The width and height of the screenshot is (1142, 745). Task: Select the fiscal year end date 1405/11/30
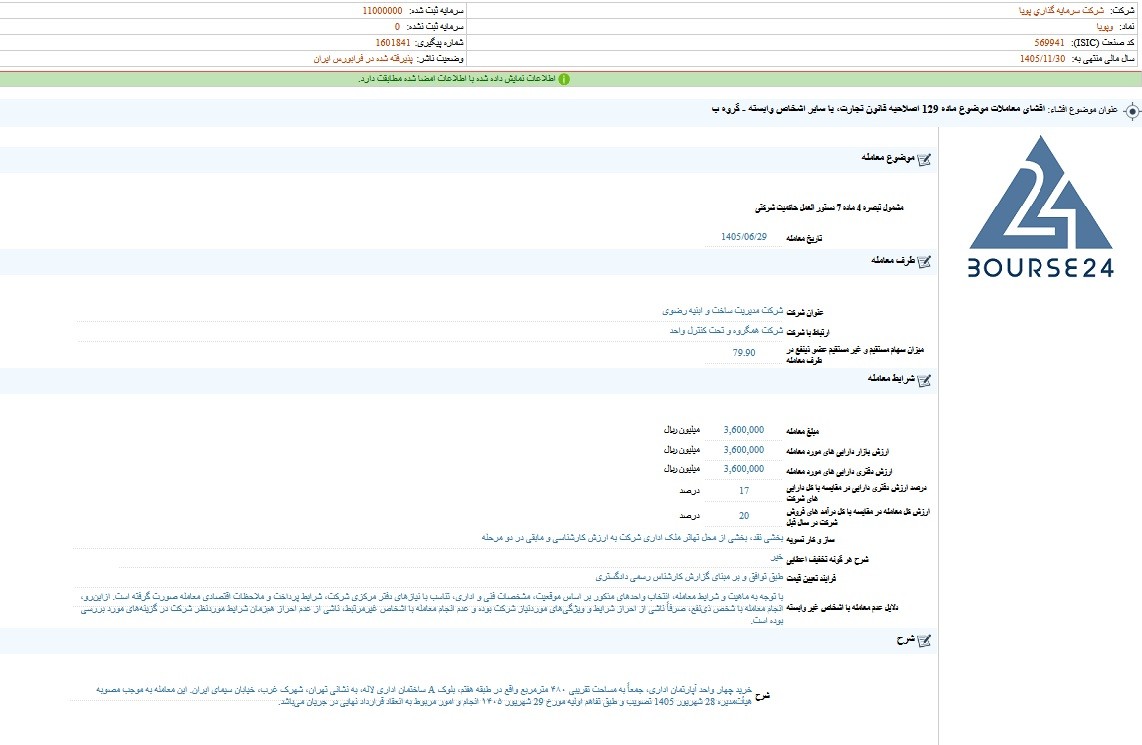1042,59
